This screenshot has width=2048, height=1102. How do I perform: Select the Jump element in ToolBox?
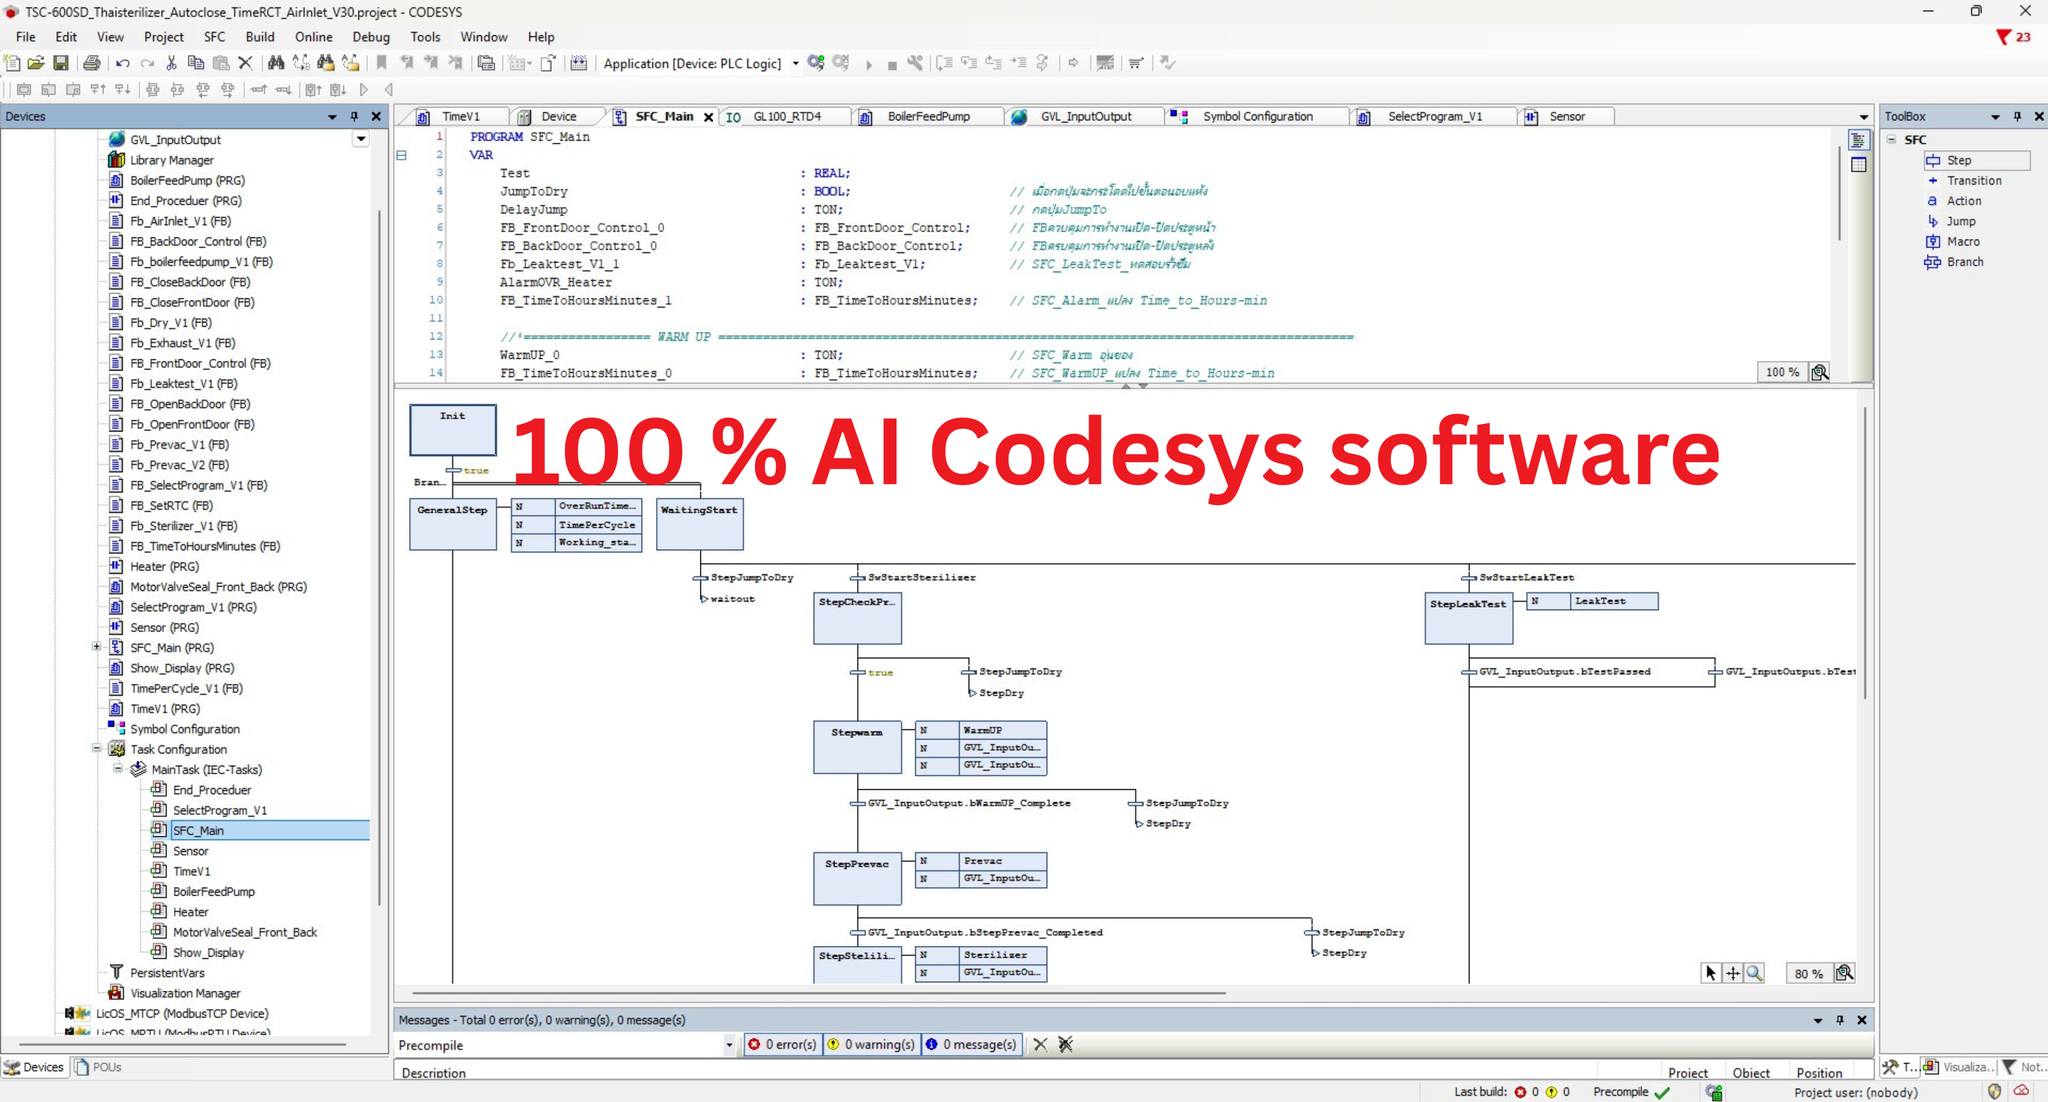1960,221
